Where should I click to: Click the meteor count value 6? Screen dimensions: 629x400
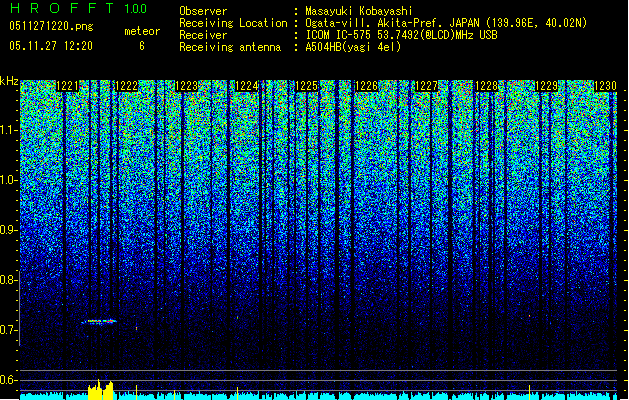click(142, 46)
